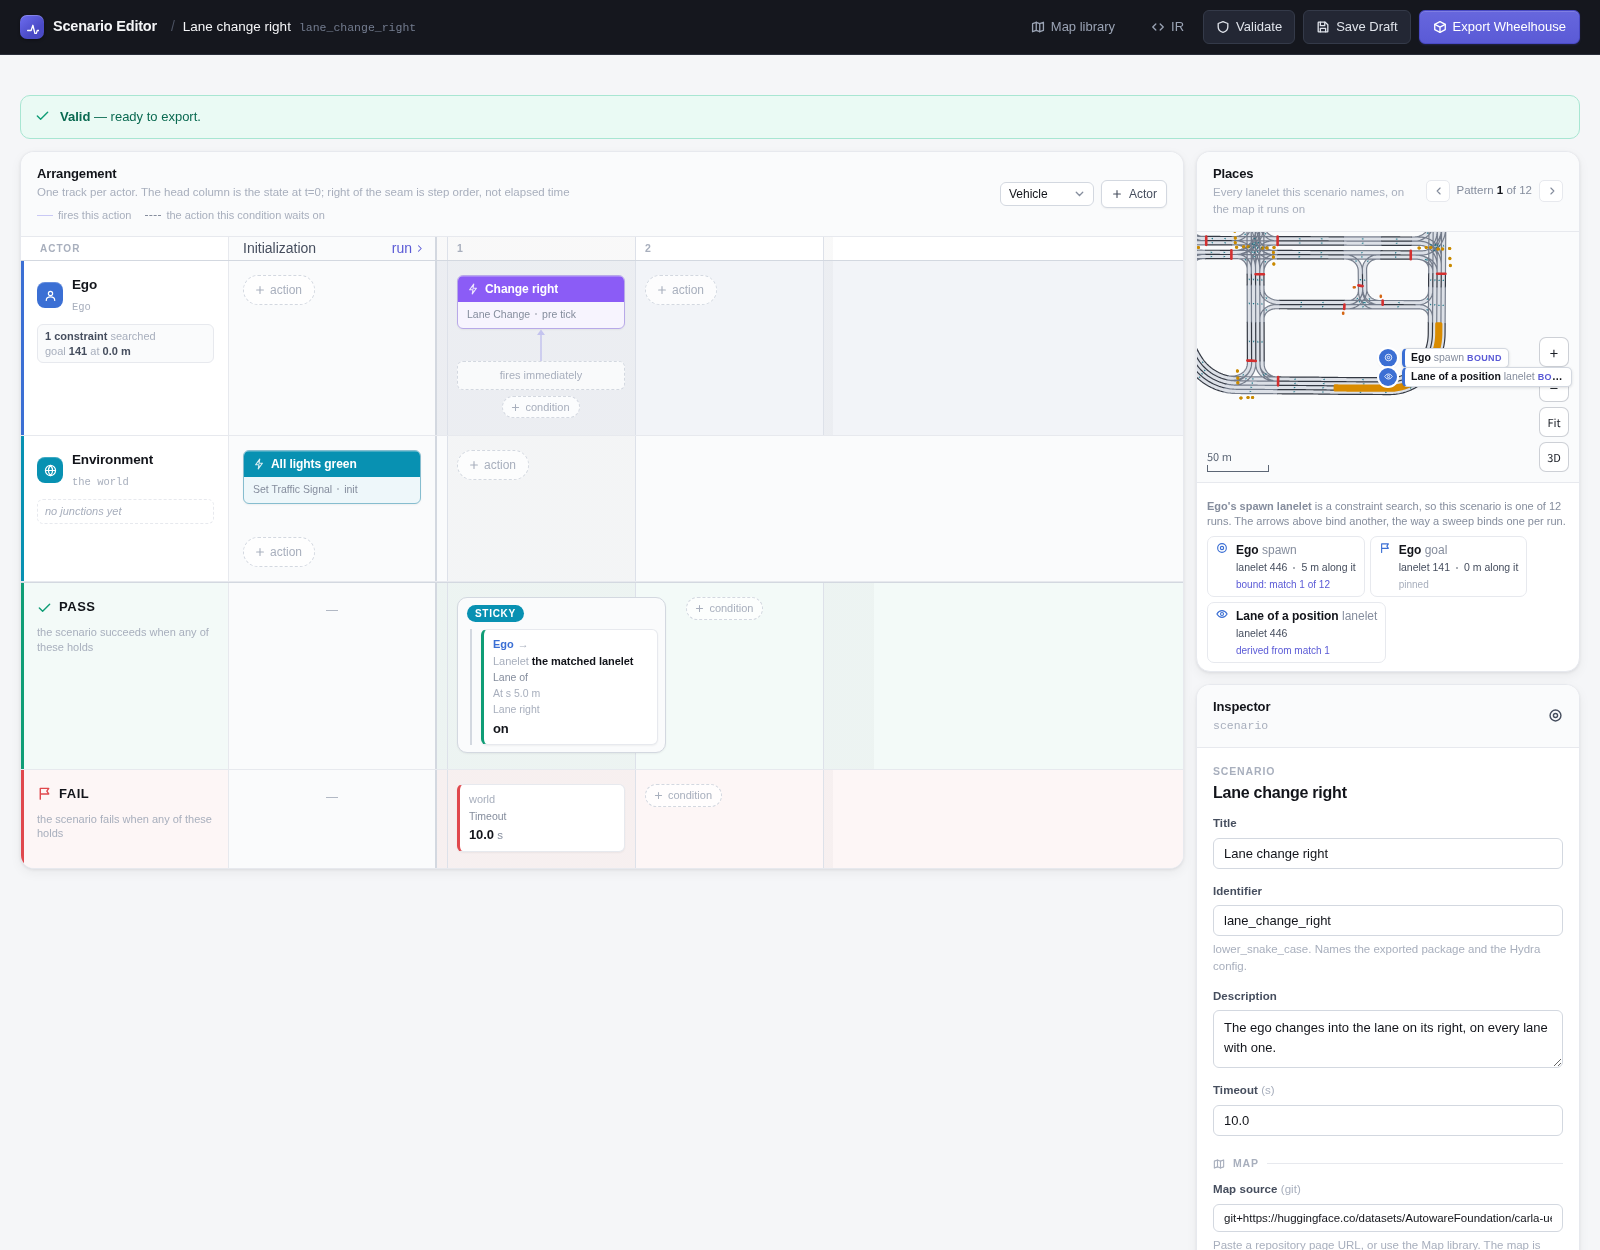Viewport: 1600px width, 1250px height.
Task: Click the Lane of a position map marker
Action: pos(1388,377)
